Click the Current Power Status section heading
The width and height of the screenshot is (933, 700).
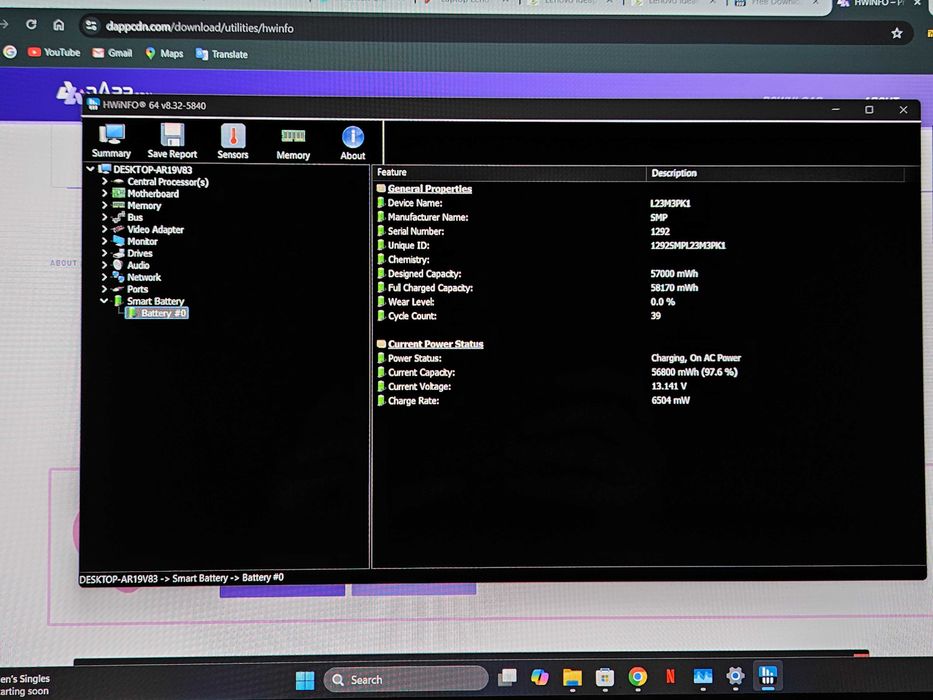click(x=436, y=344)
